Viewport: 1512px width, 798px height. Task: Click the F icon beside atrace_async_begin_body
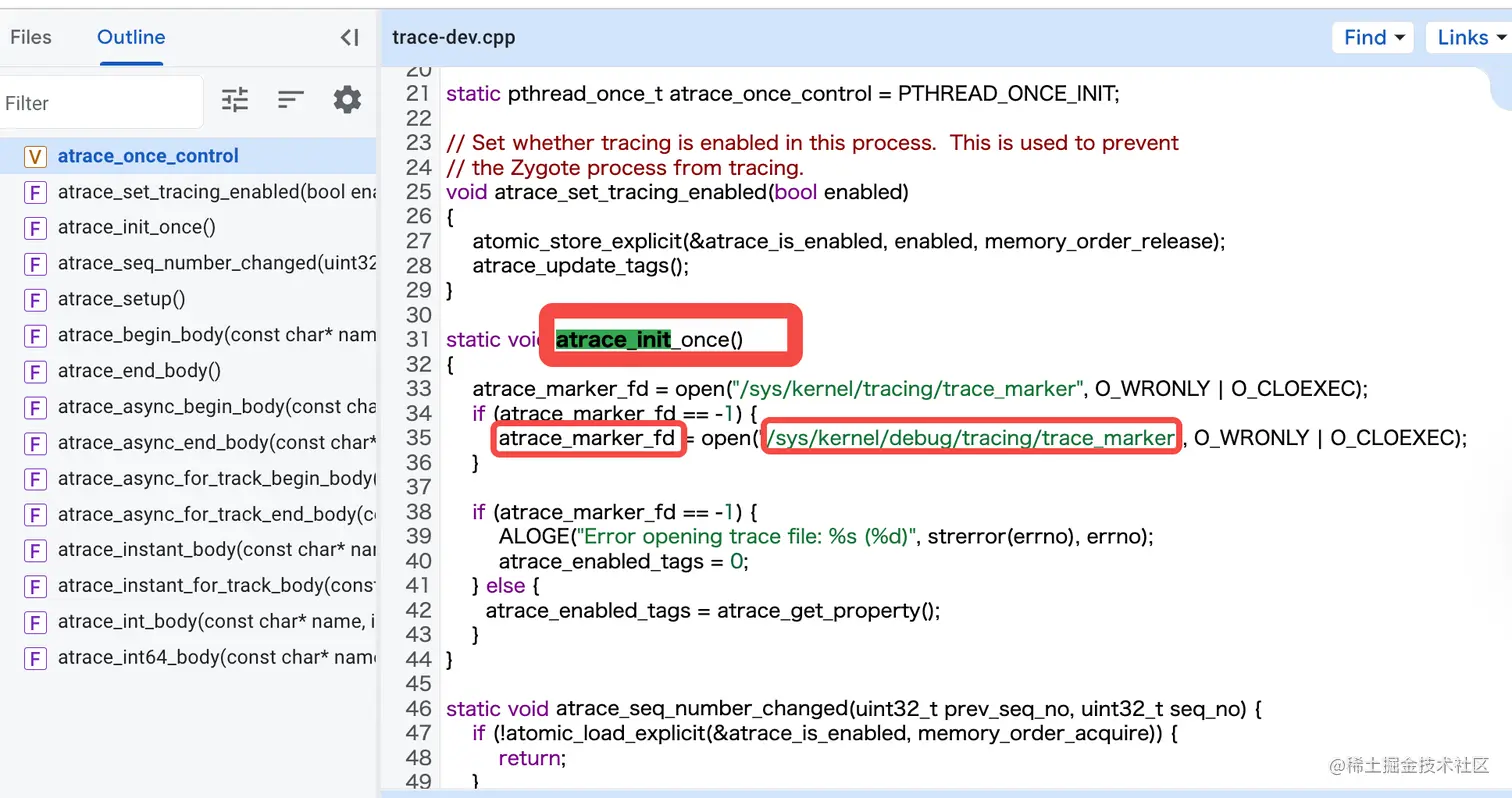[35, 408]
